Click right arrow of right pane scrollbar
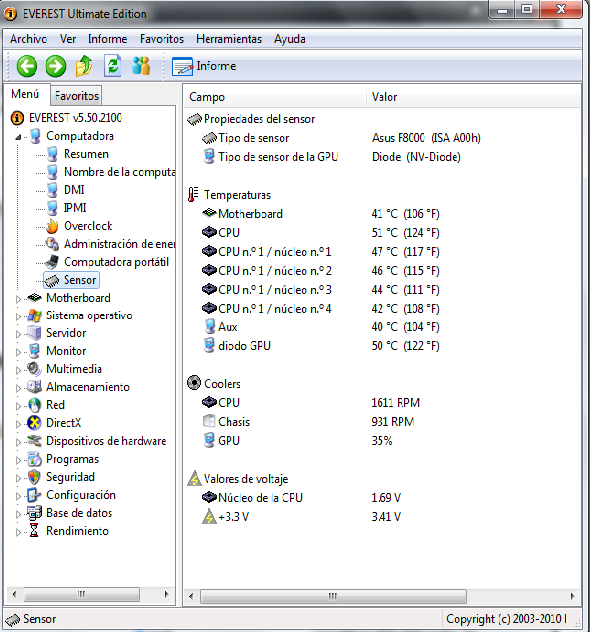The height and width of the screenshot is (633, 590). pos(572,596)
